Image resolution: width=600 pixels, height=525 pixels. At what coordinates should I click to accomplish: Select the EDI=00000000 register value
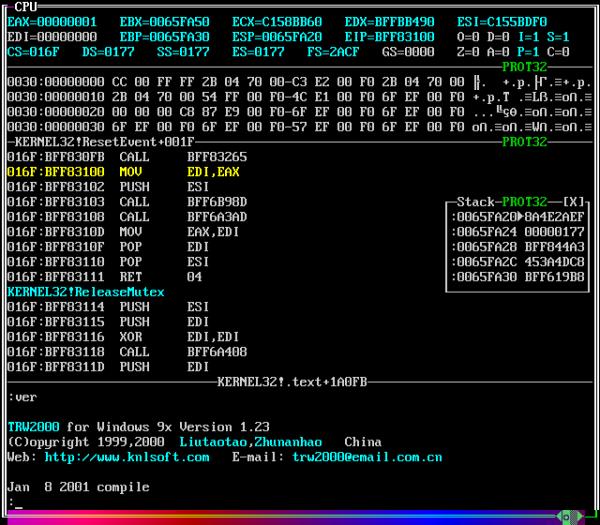pos(52,37)
